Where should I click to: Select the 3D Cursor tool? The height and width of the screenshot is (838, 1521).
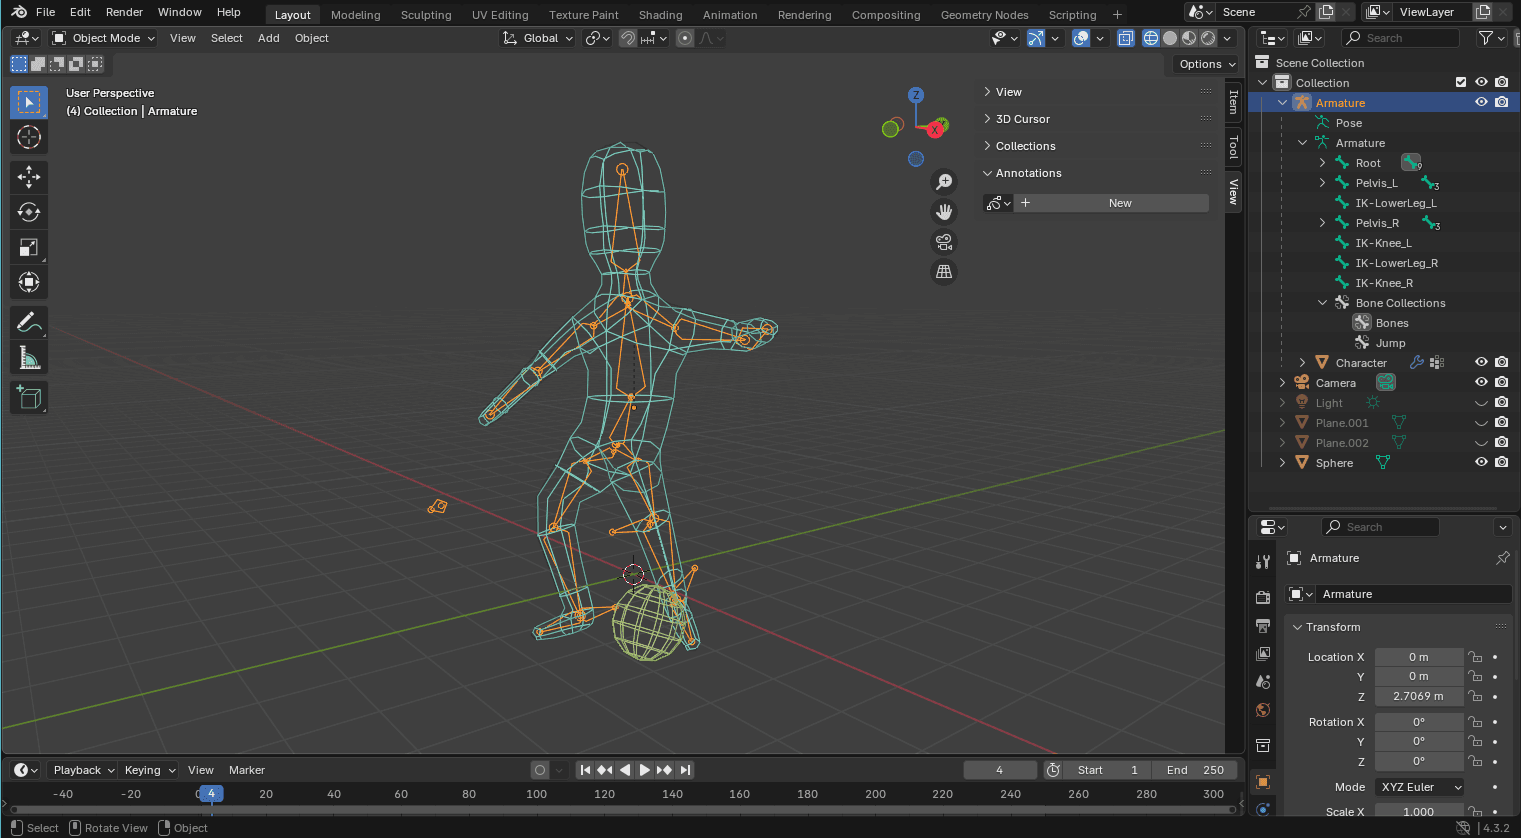(28, 137)
